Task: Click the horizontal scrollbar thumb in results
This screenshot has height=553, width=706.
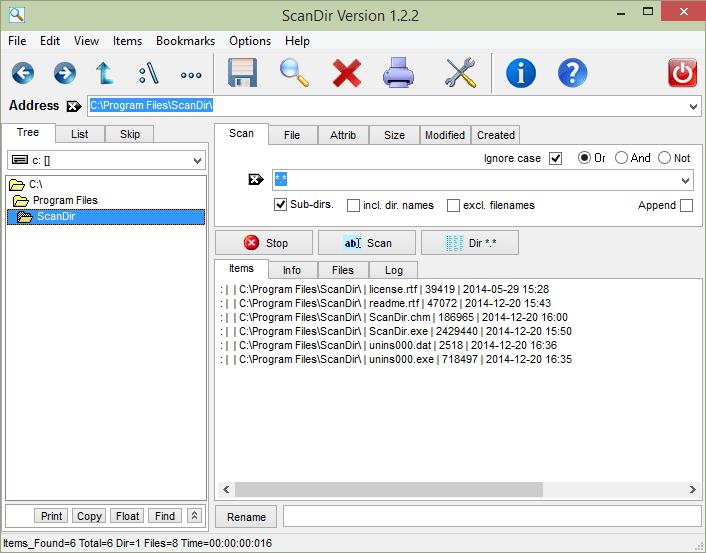Action: click(389, 490)
